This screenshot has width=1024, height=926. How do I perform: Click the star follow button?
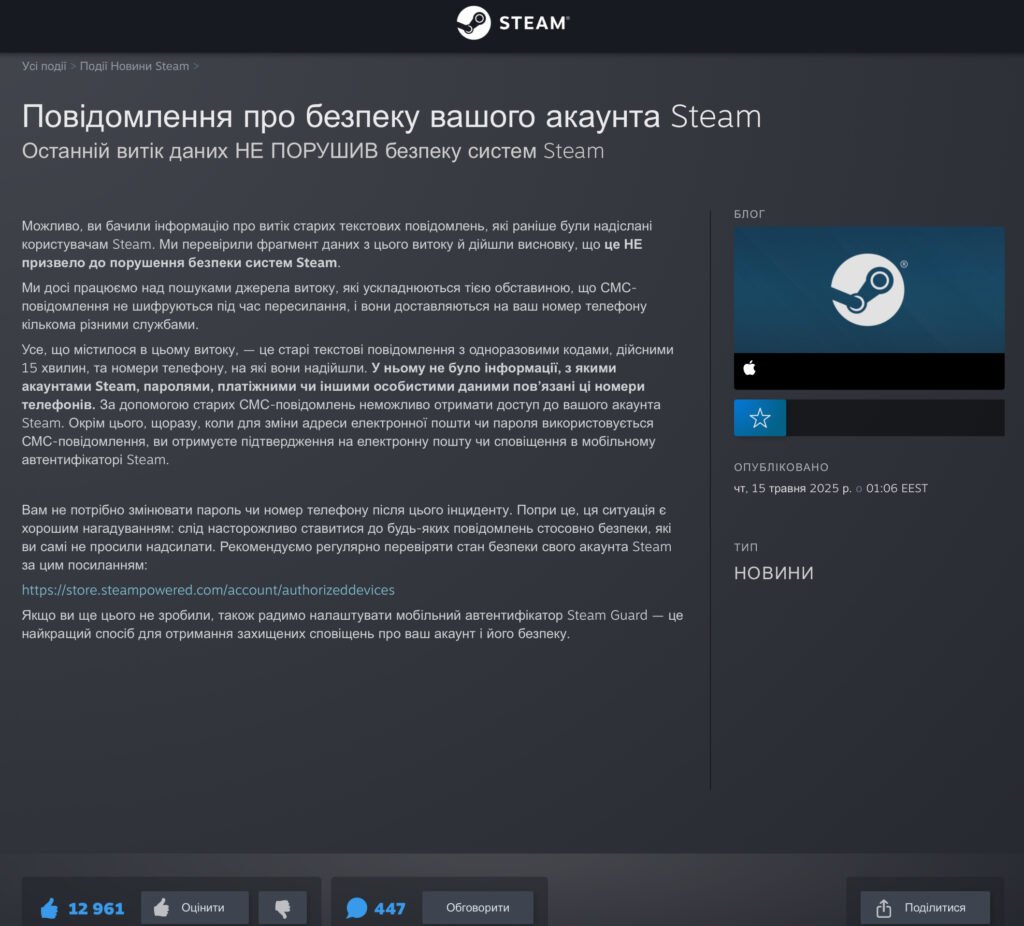(760, 418)
